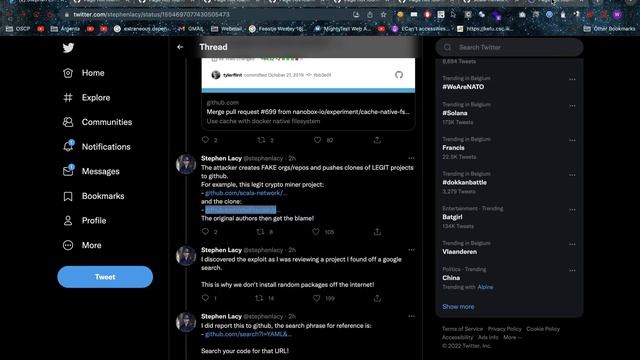Open the options menu for the China trend

pyautogui.click(x=572, y=271)
